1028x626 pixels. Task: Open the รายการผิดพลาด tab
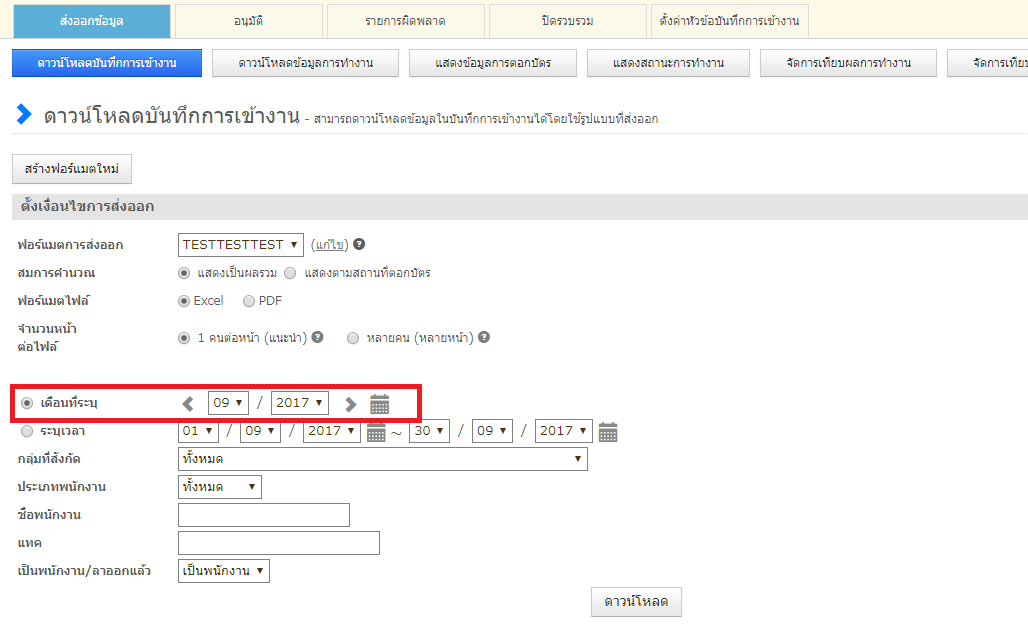pyautogui.click(x=406, y=21)
